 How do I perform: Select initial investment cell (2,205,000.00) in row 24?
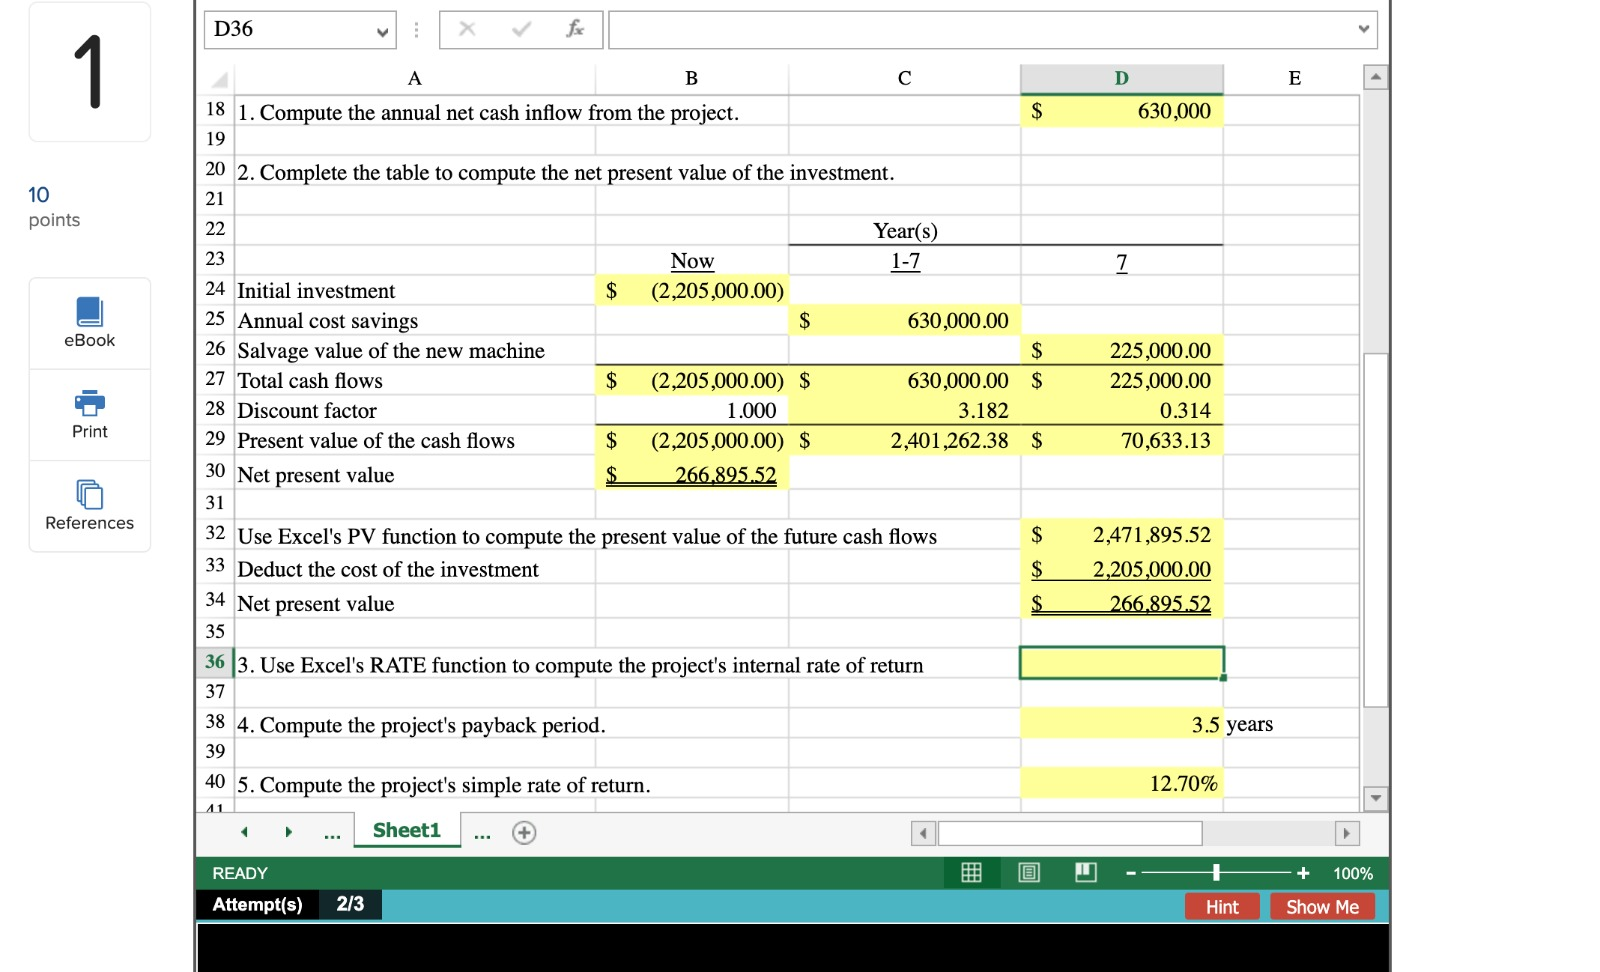point(691,291)
